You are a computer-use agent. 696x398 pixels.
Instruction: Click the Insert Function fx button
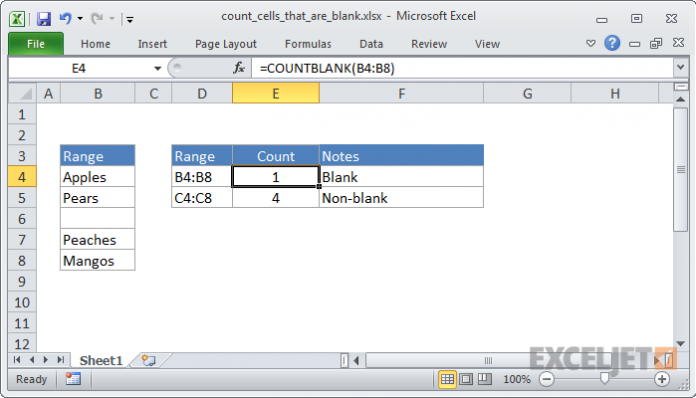(x=239, y=68)
